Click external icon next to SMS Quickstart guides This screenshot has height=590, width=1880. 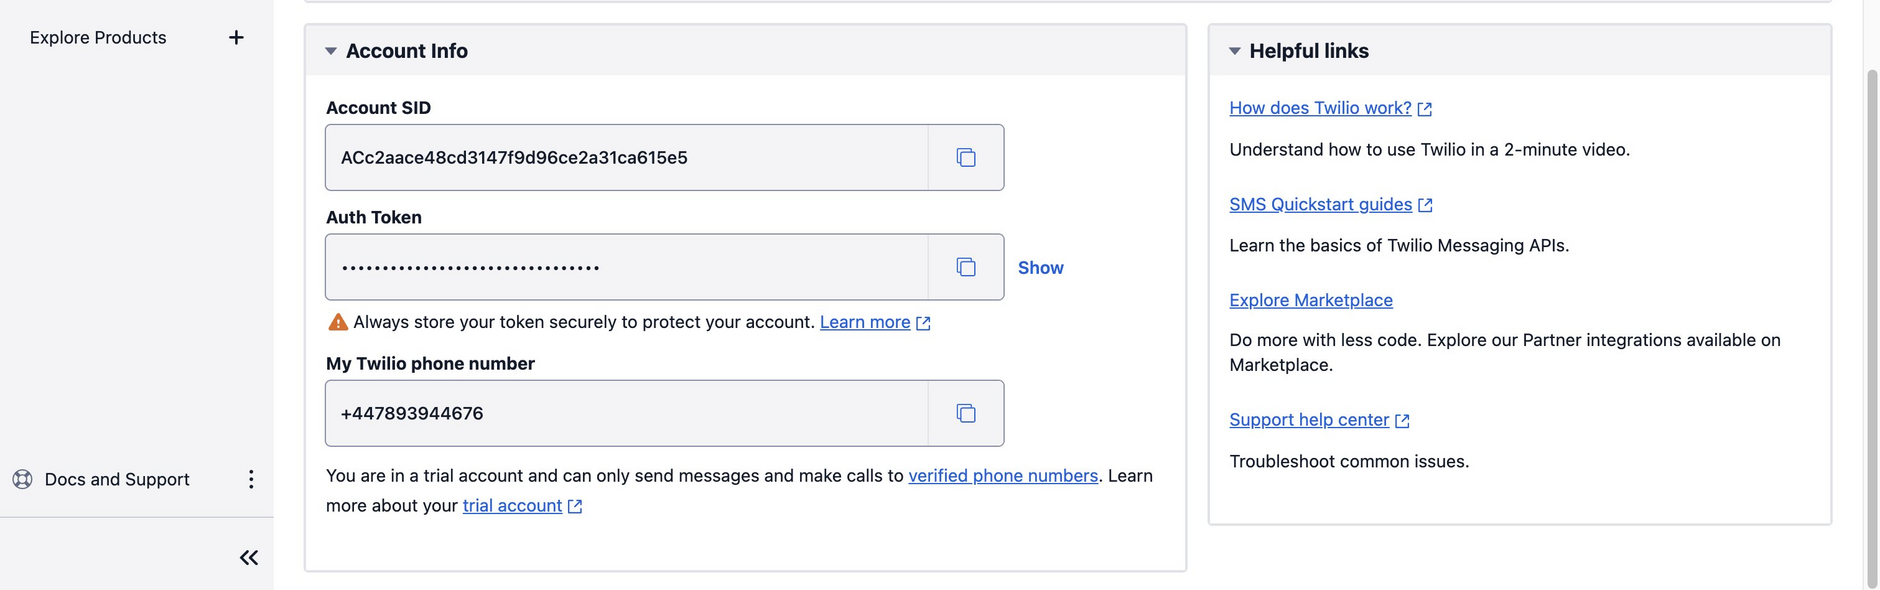point(1426,205)
